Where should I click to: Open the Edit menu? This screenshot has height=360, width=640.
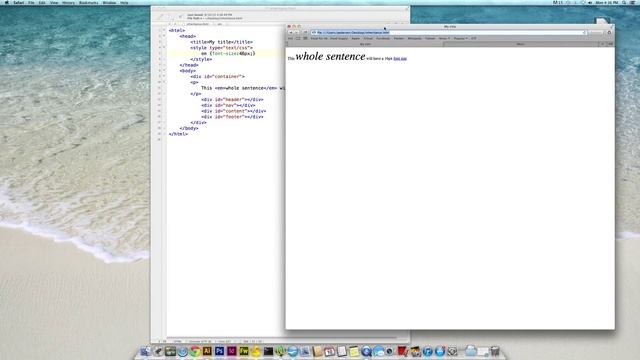coord(42,2)
